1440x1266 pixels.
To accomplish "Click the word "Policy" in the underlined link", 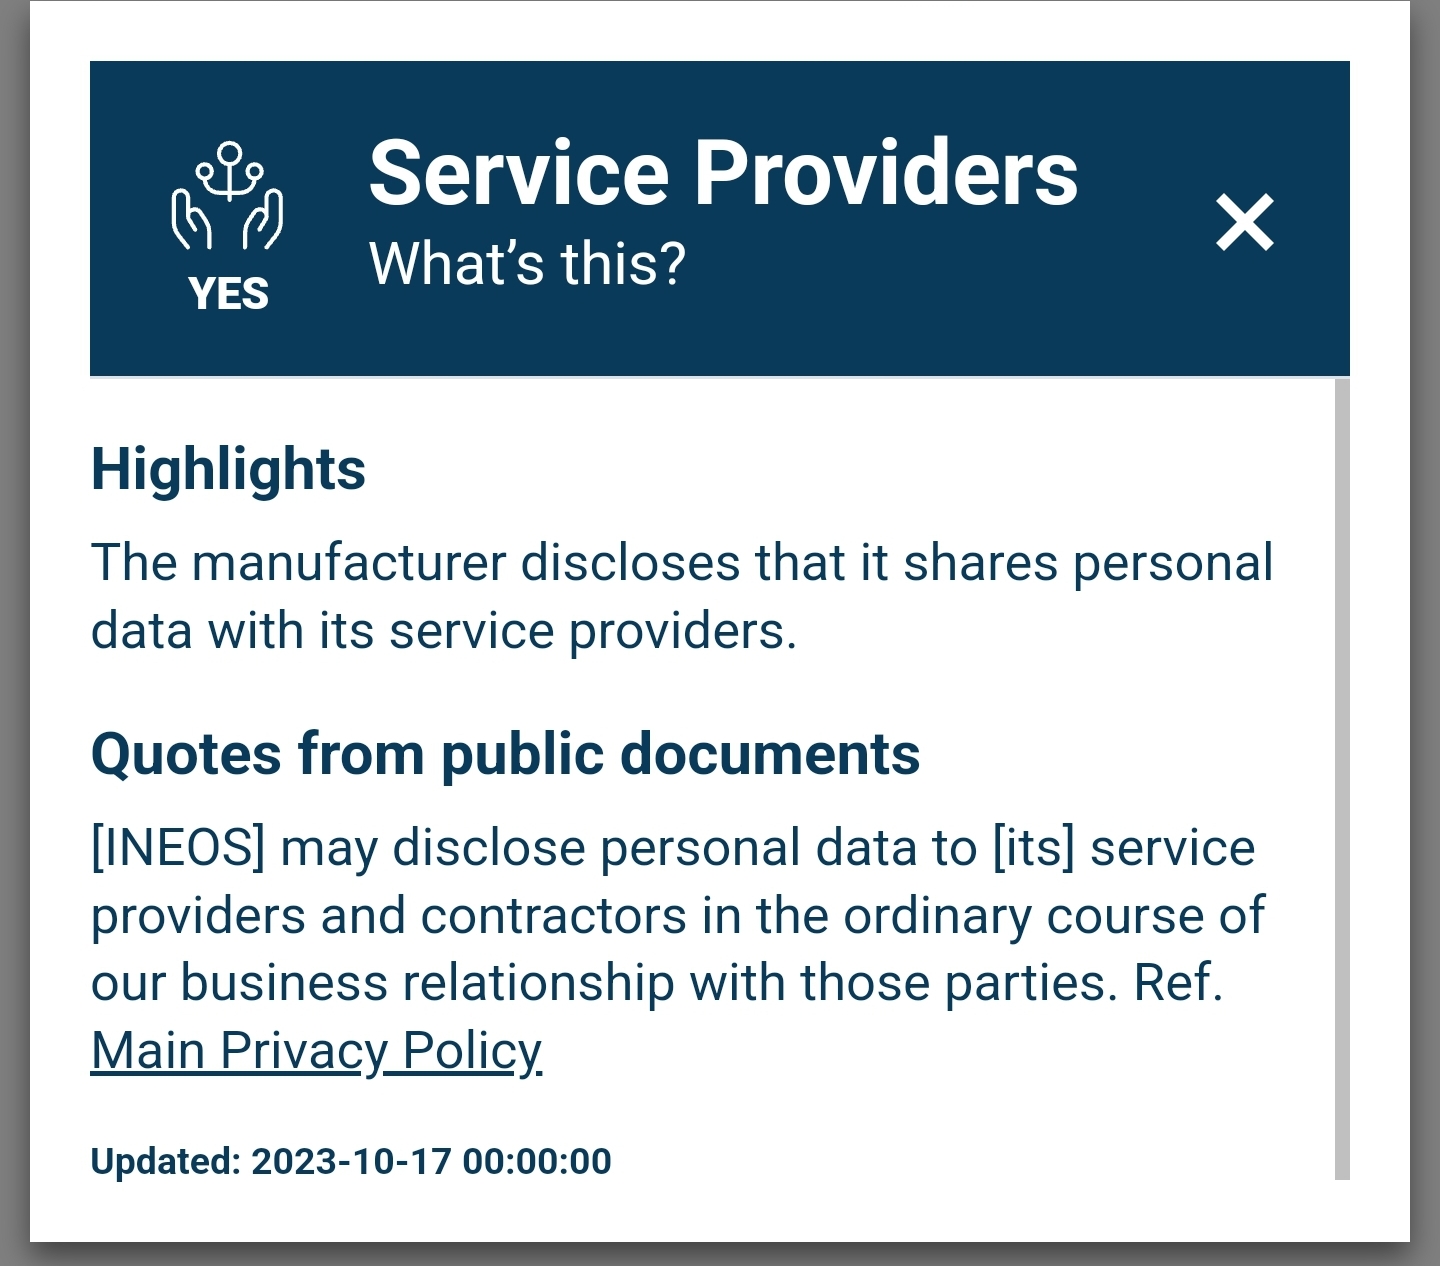I will tap(472, 1051).
